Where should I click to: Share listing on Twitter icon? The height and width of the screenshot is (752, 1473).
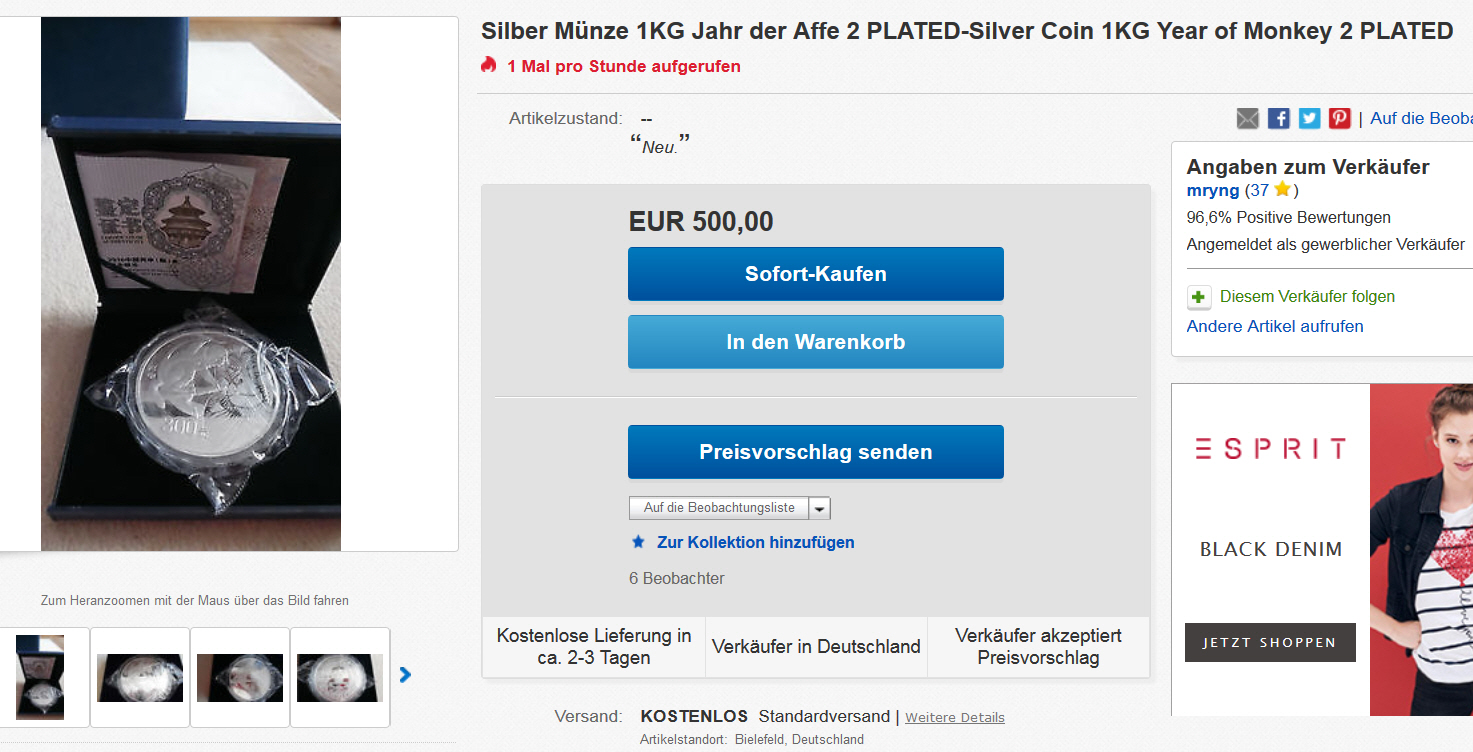coord(1309,119)
